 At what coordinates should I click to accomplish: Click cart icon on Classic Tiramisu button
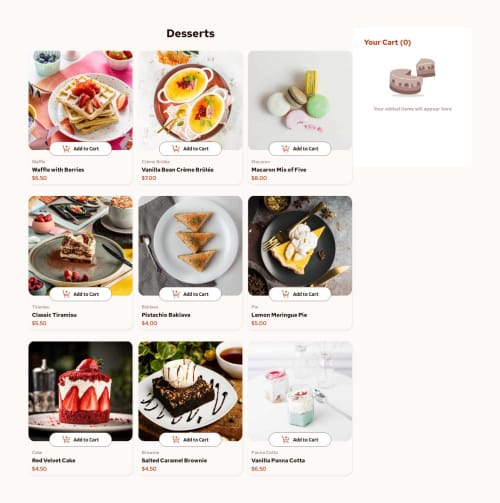click(66, 294)
